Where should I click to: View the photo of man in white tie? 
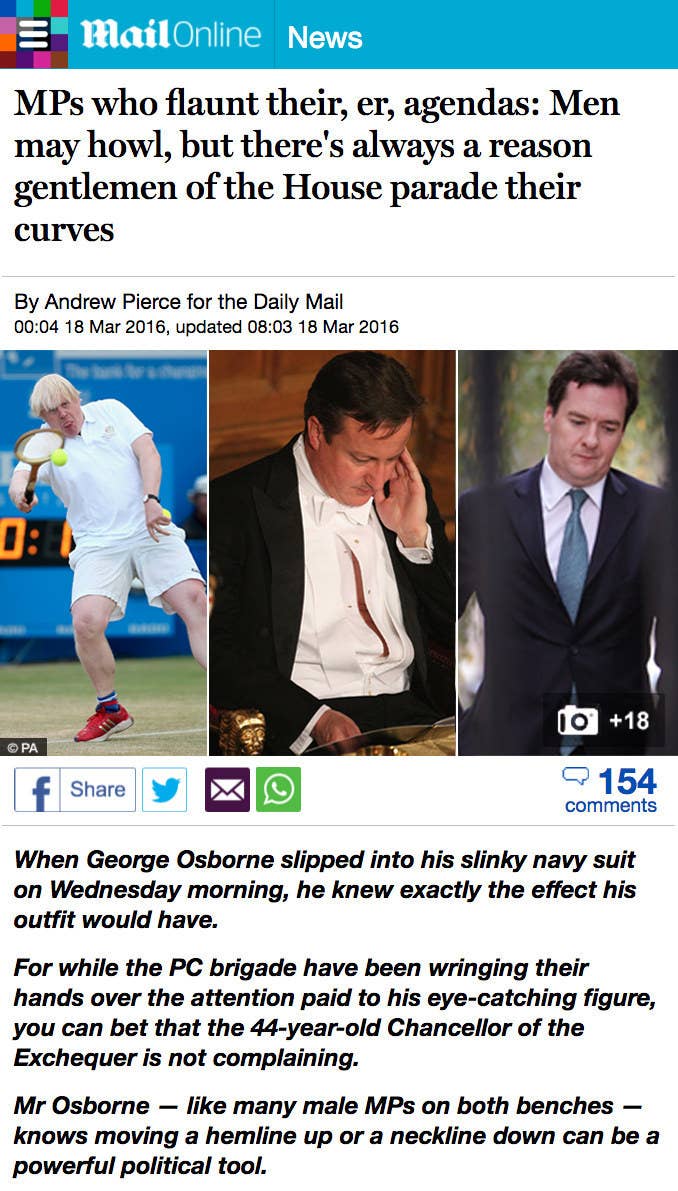(333, 553)
